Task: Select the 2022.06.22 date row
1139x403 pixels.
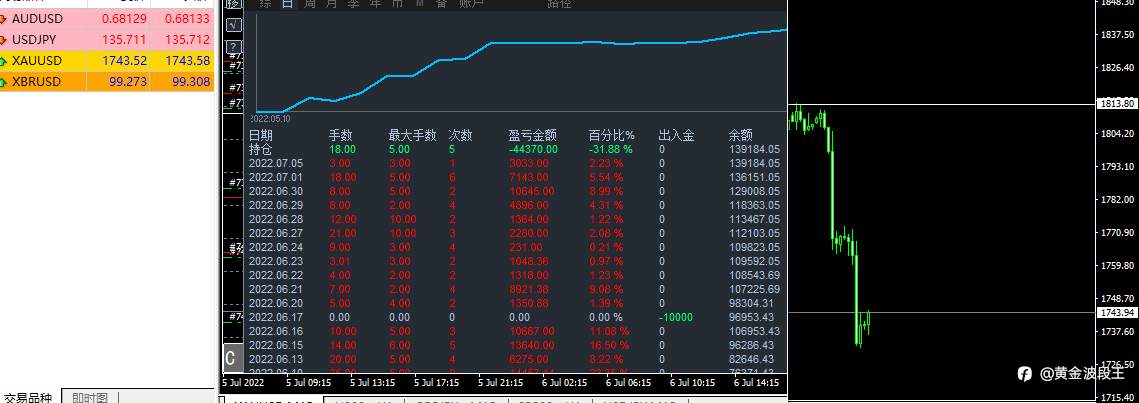Action: [516, 275]
